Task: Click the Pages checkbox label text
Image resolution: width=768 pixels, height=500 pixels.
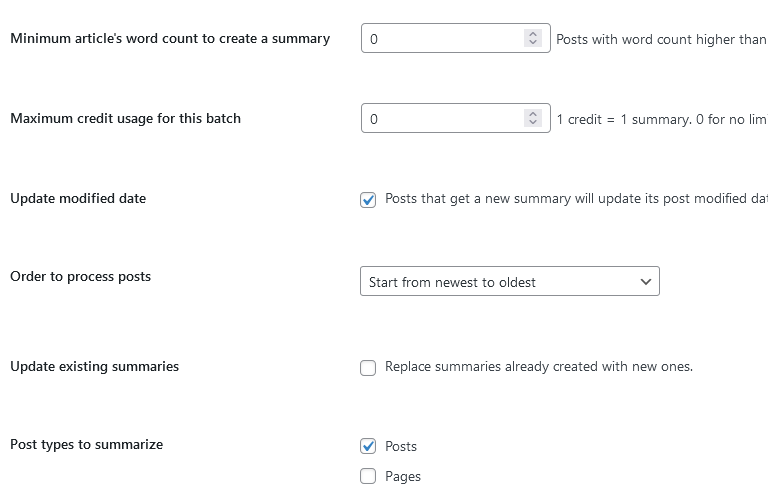Action: pos(403,476)
